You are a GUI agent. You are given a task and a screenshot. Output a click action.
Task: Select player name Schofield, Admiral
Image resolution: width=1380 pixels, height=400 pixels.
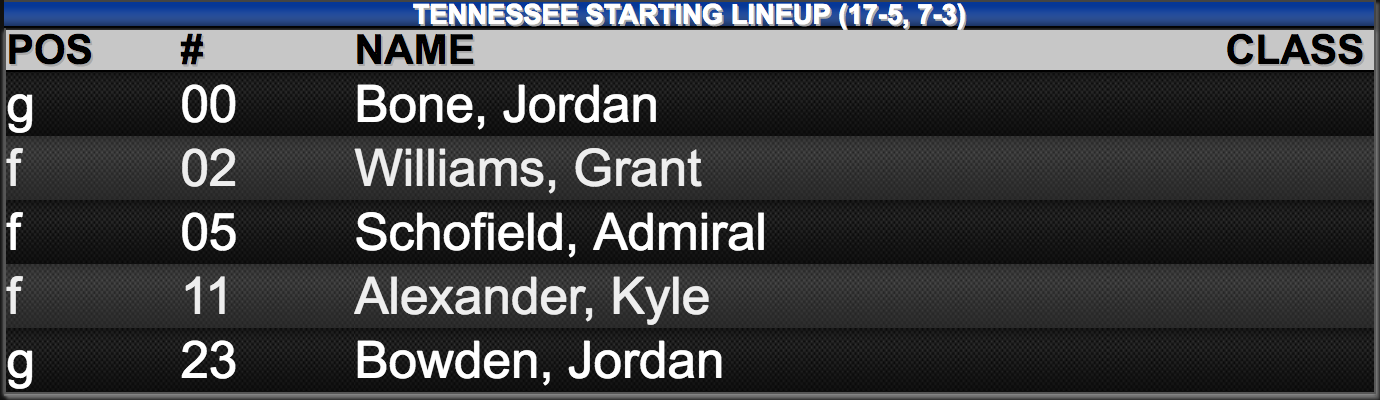point(560,233)
